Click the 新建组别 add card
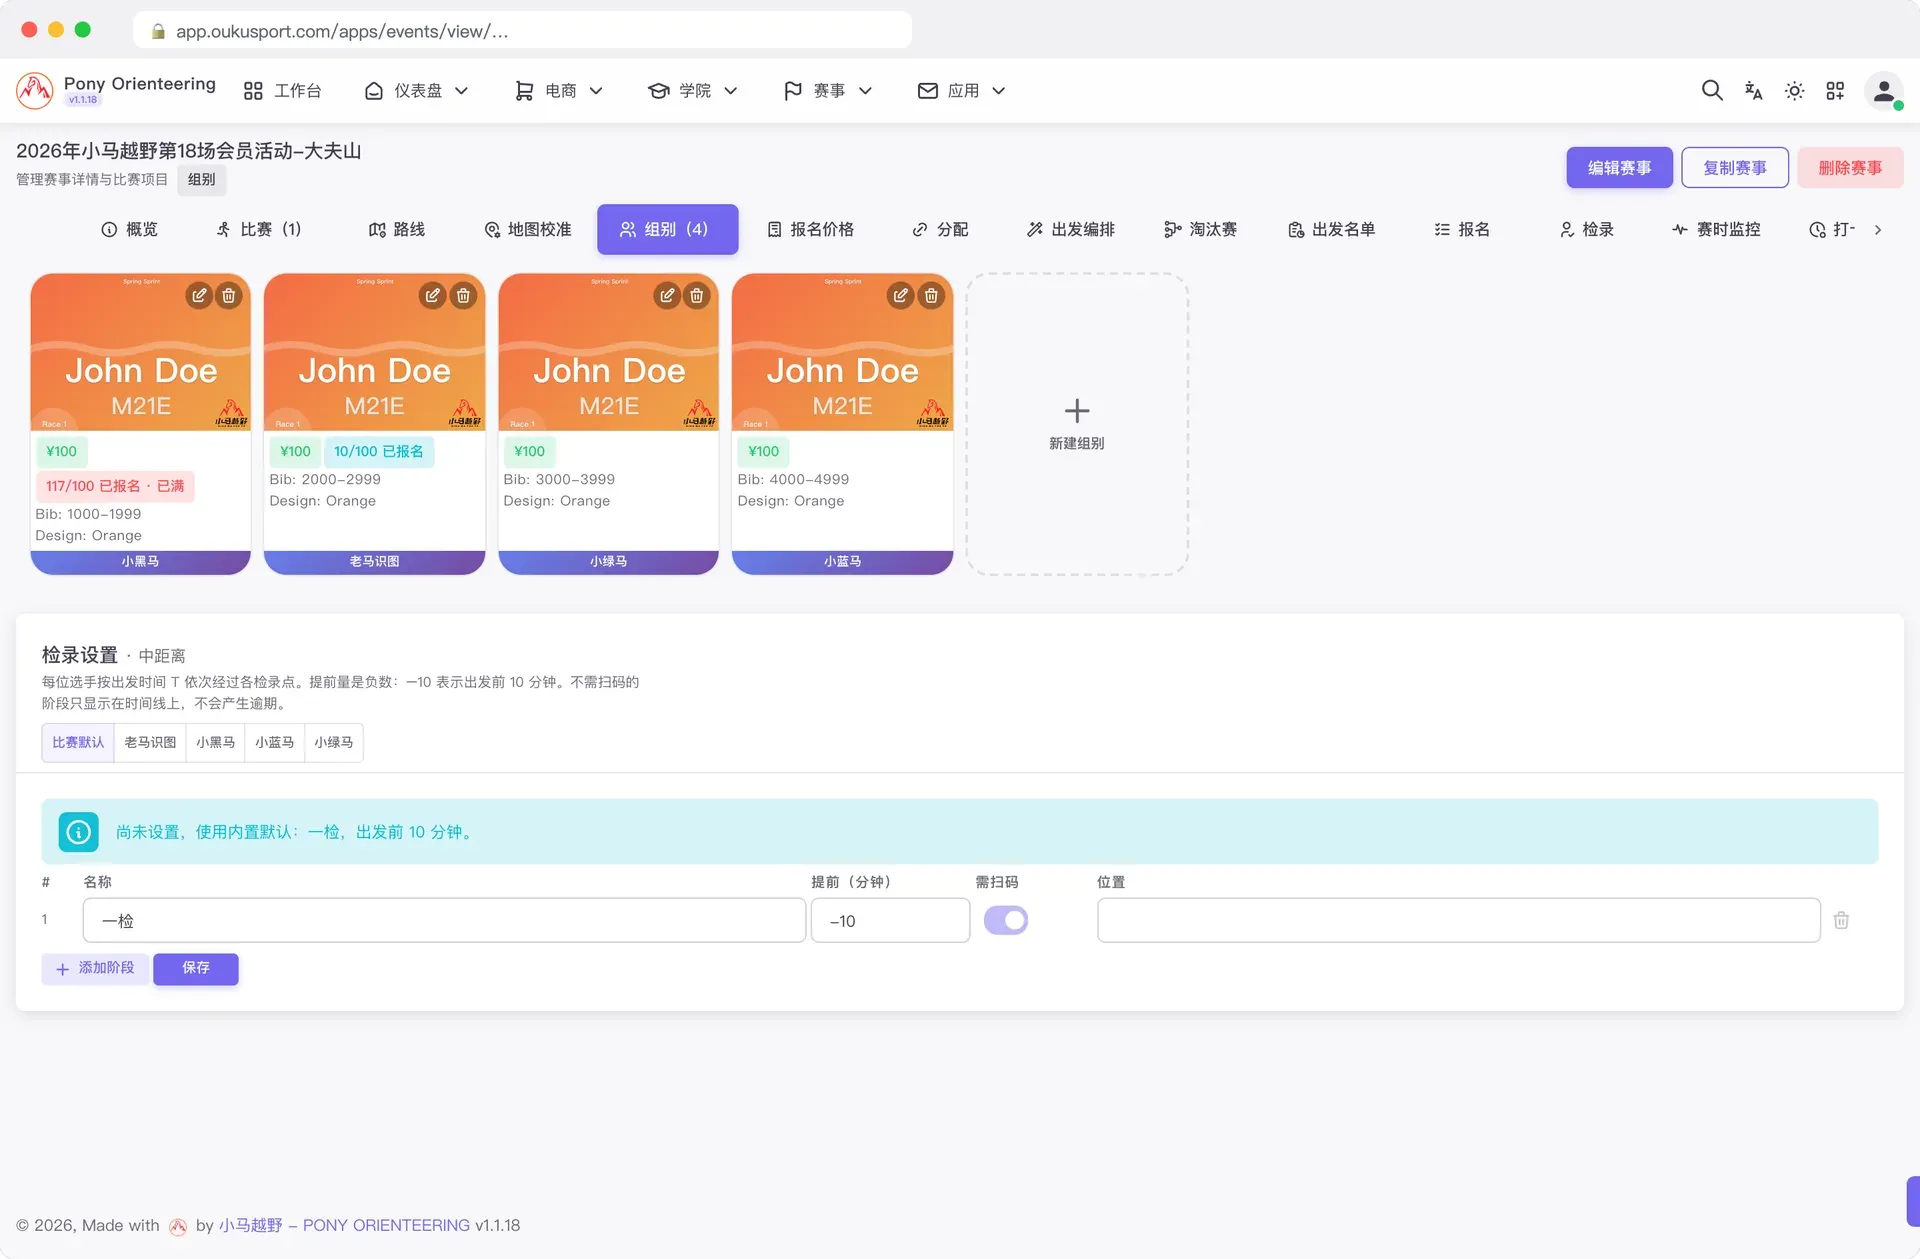Image resolution: width=1920 pixels, height=1259 pixels. coord(1077,424)
